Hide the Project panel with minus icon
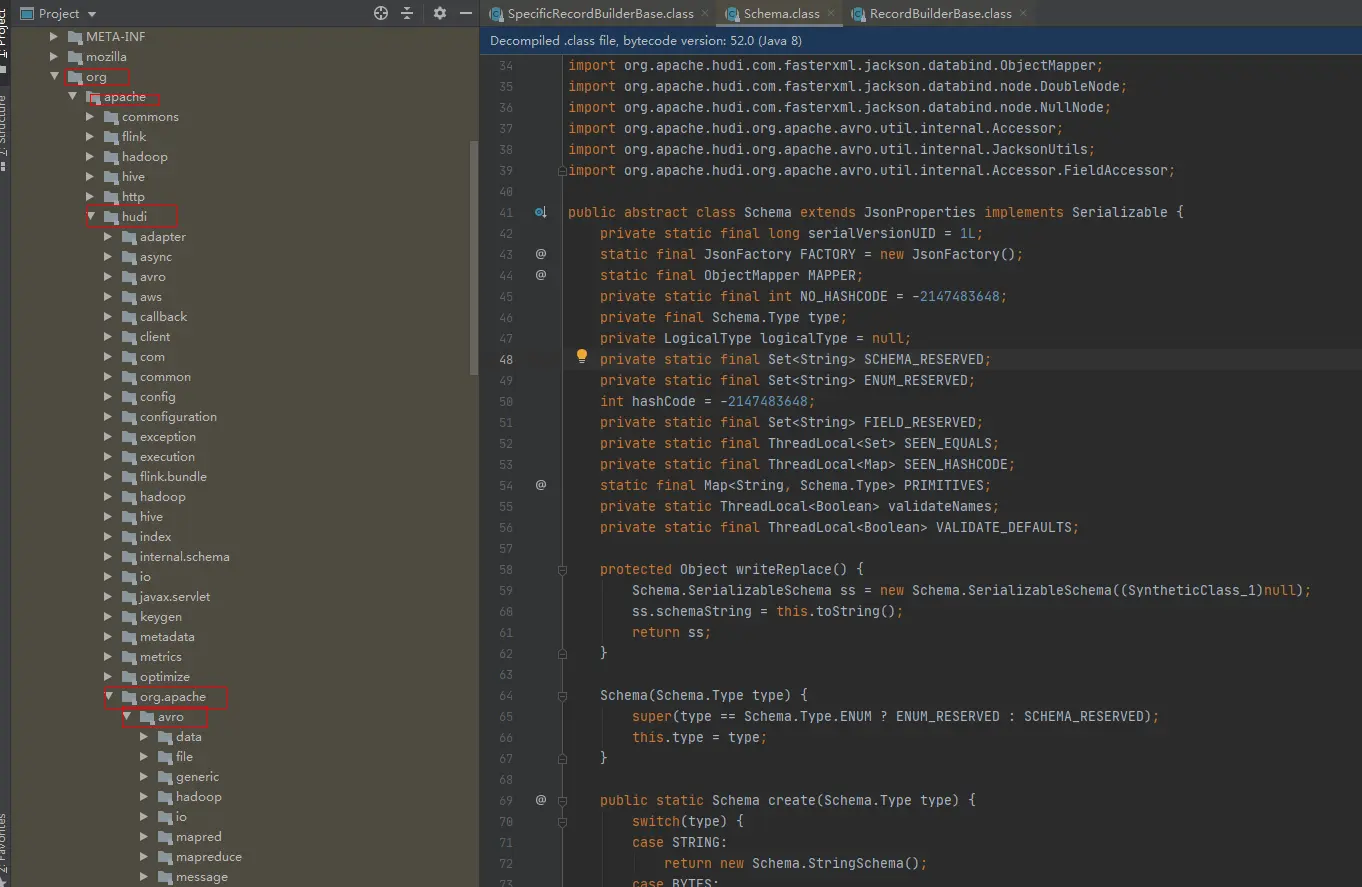1362x887 pixels. click(x=465, y=13)
